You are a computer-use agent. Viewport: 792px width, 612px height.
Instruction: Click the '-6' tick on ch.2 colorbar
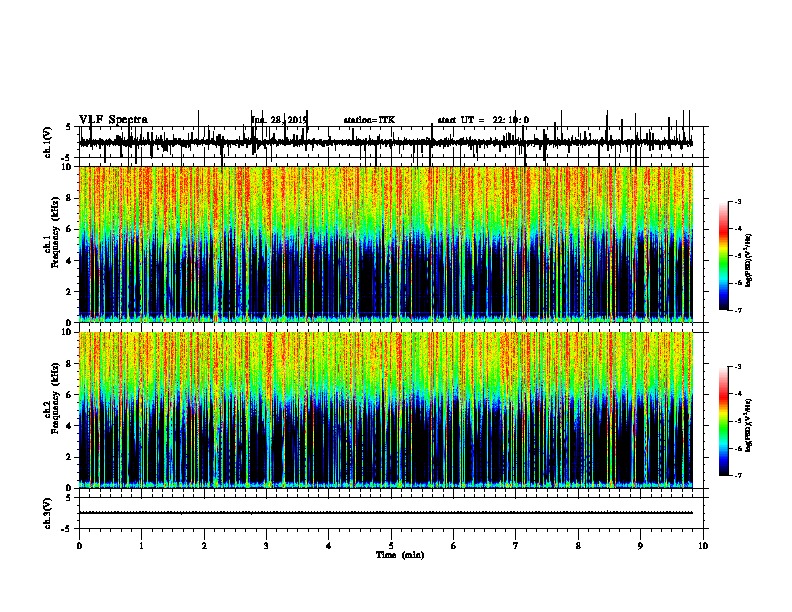tap(737, 448)
